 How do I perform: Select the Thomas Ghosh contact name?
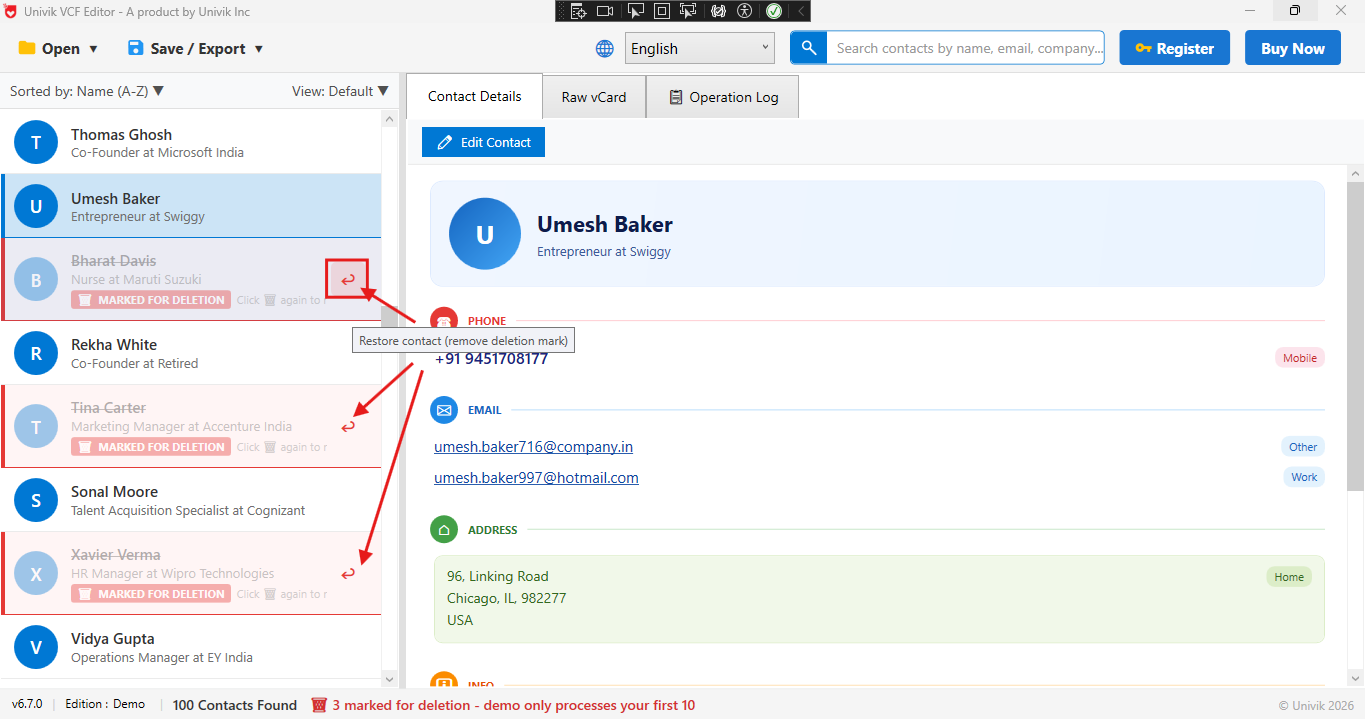pos(121,135)
